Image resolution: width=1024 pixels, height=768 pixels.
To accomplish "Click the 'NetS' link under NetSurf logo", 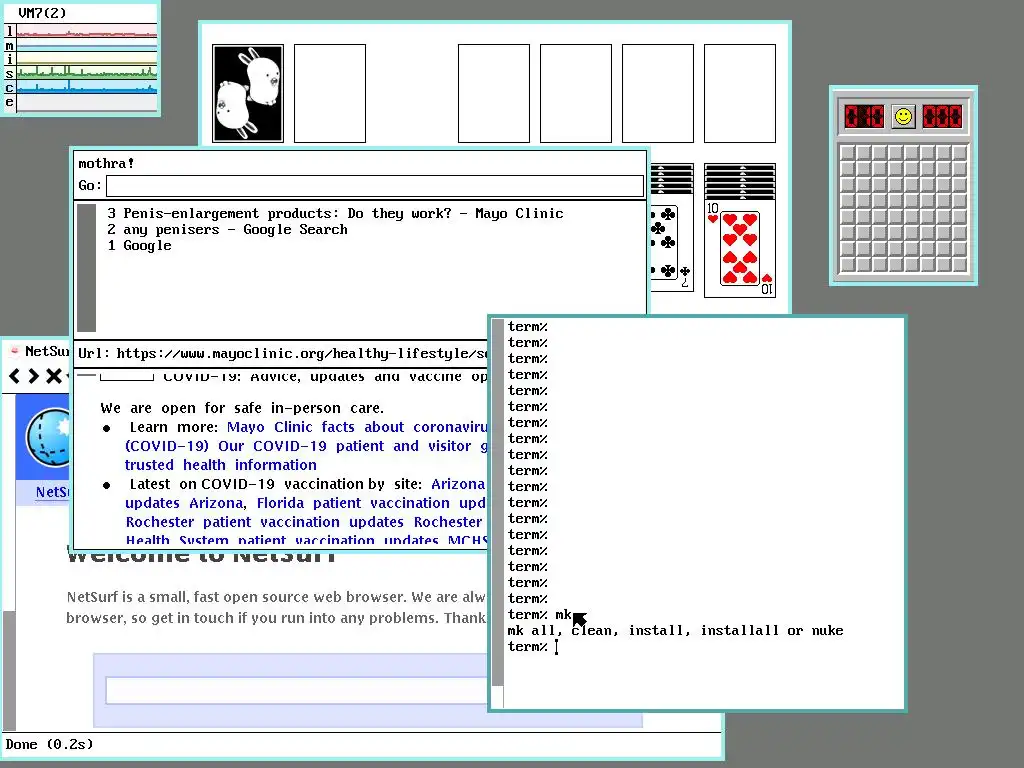I will pos(52,492).
